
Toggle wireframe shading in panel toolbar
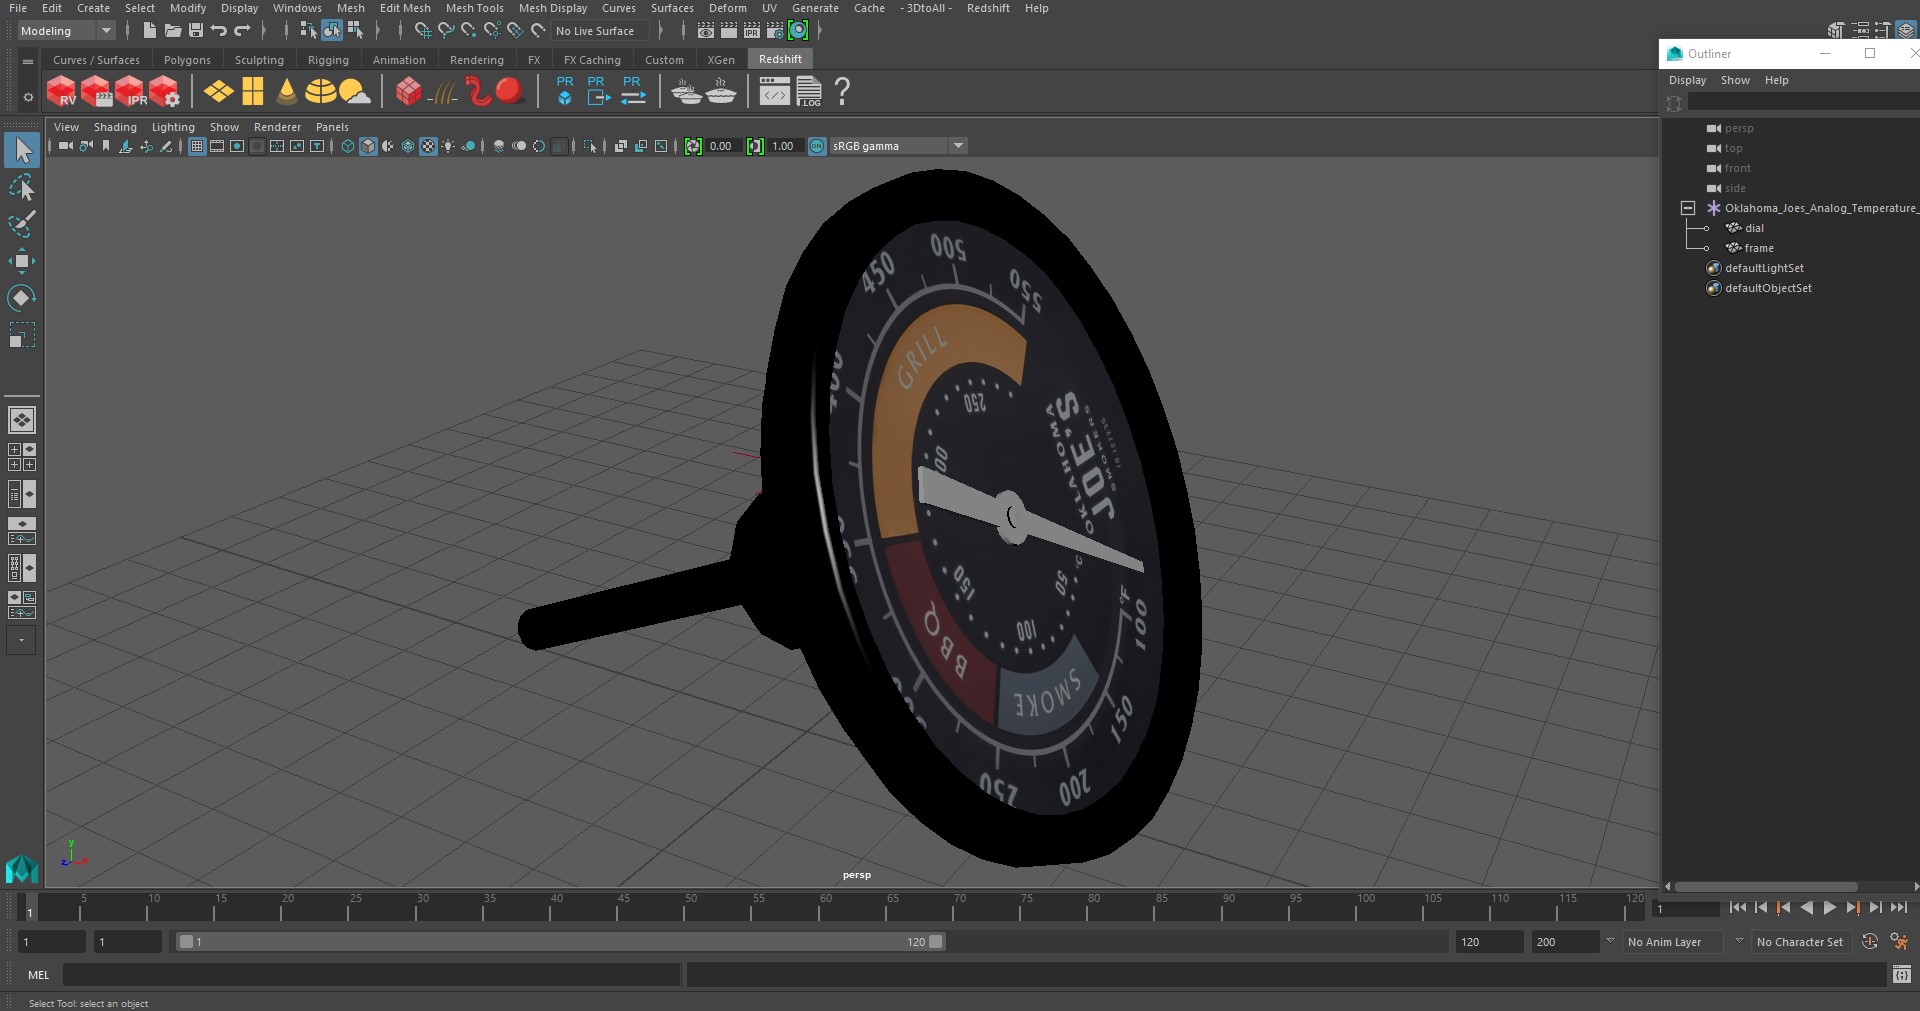348,146
